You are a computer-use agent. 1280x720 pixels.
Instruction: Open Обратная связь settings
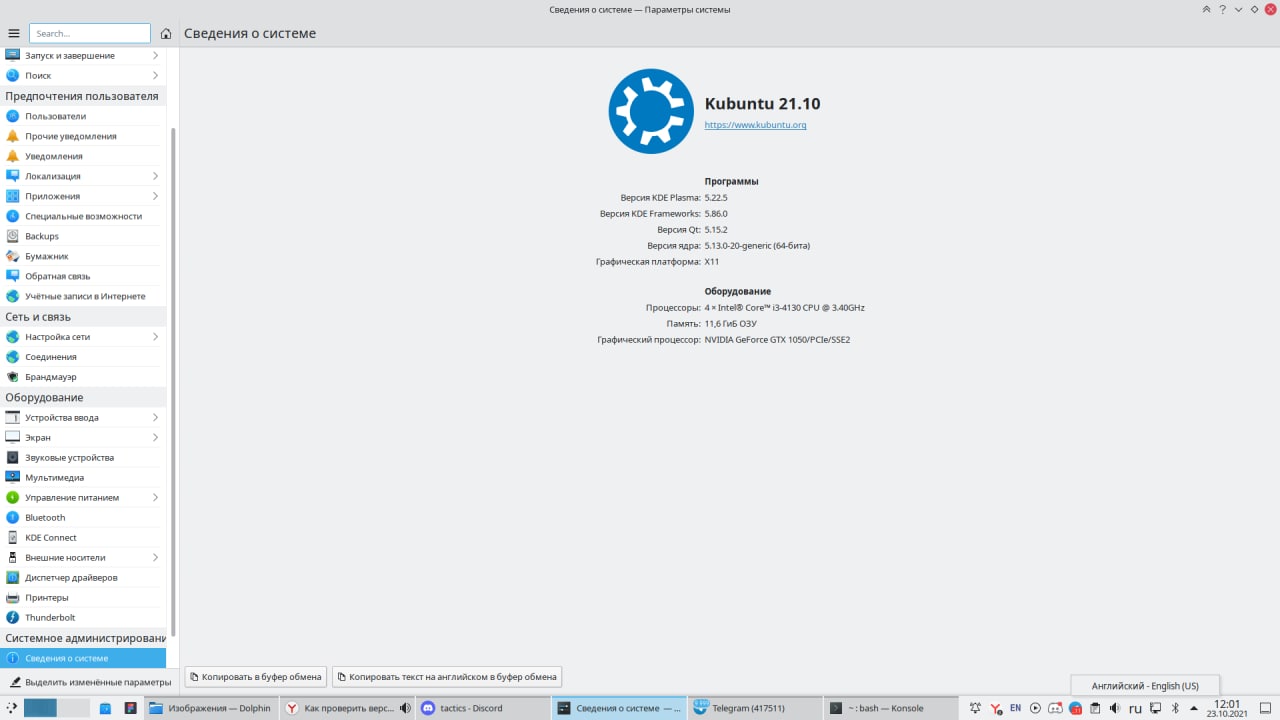point(83,276)
